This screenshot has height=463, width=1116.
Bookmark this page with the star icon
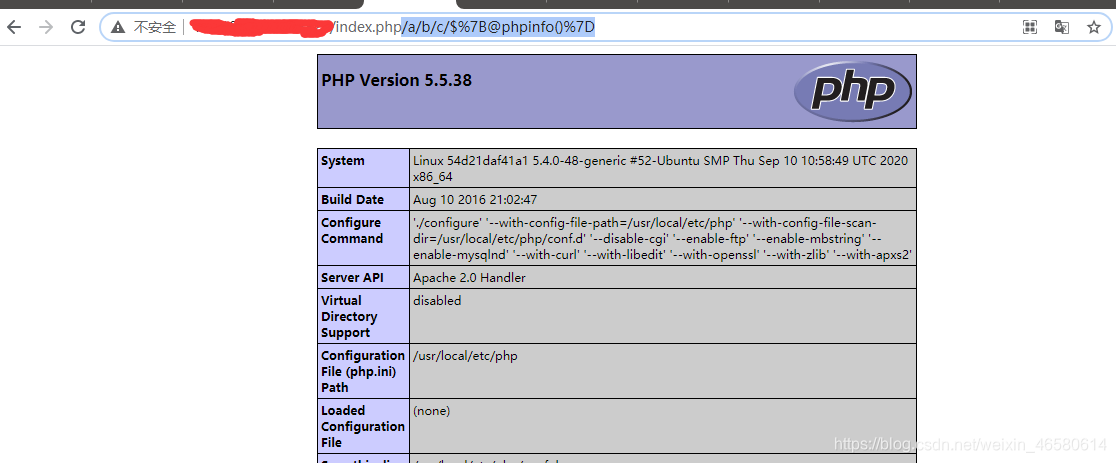click(x=1094, y=28)
